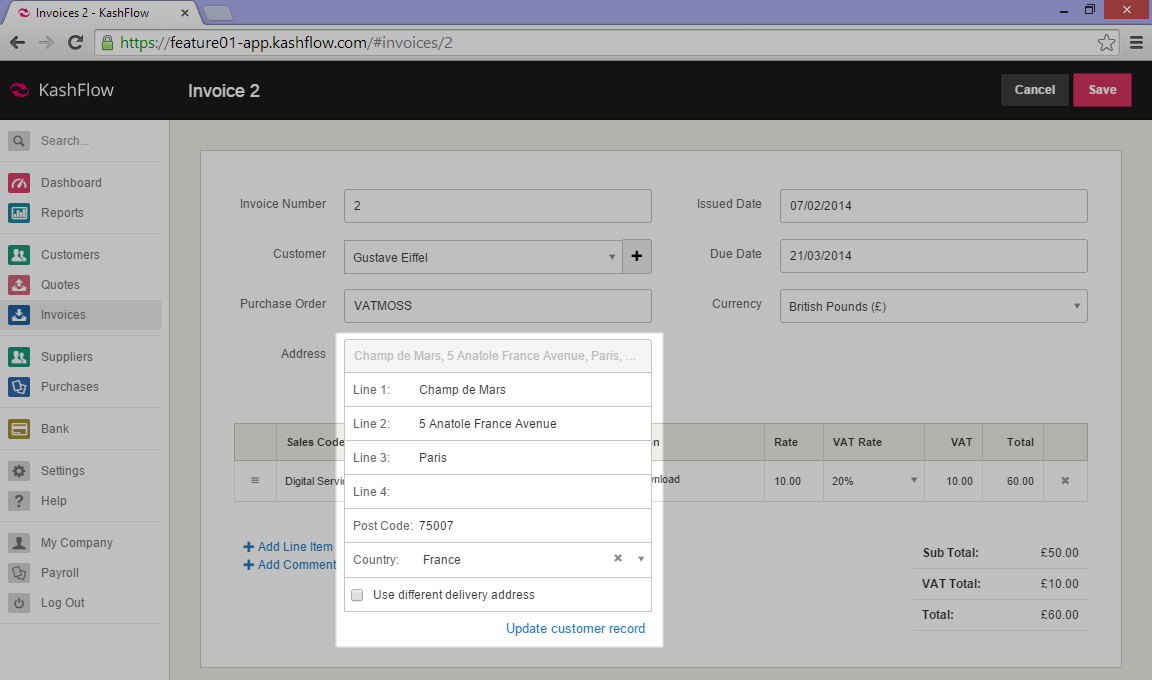Click the Post Code field 75007
The image size is (1152, 680).
[x=530, y=526]
